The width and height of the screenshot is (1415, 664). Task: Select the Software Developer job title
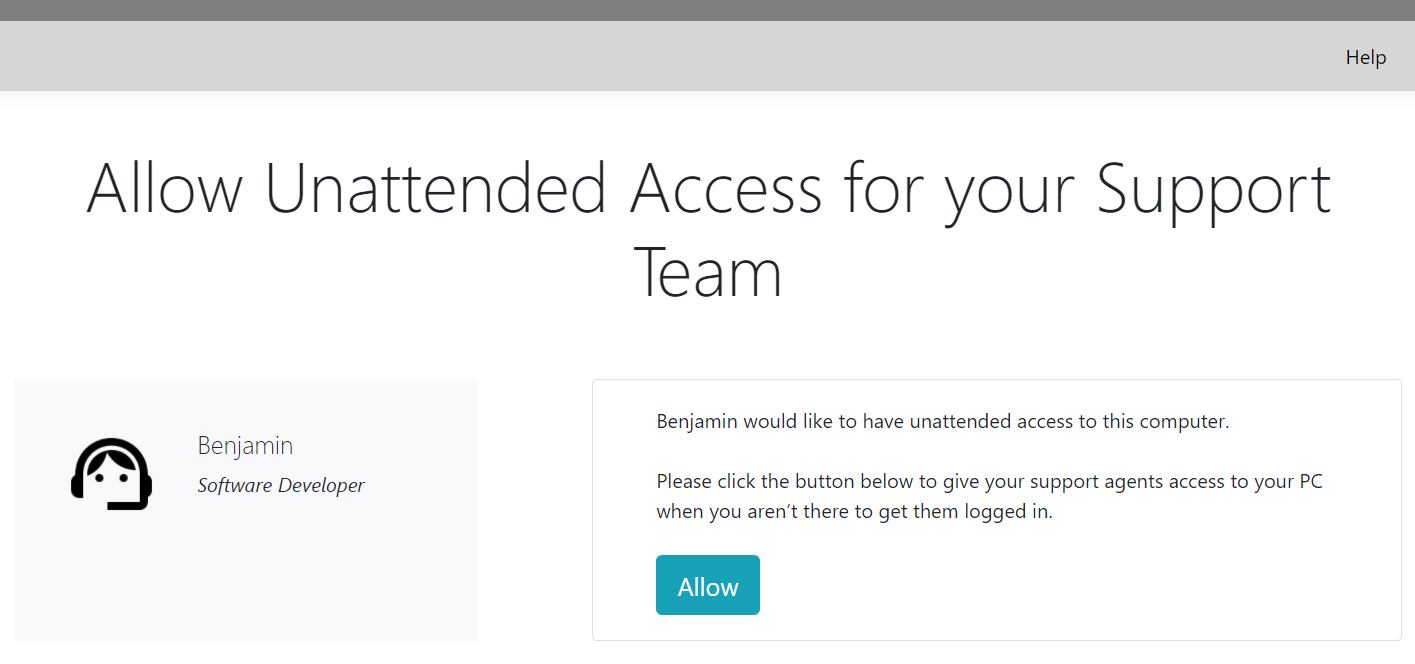tap(281, 486)
